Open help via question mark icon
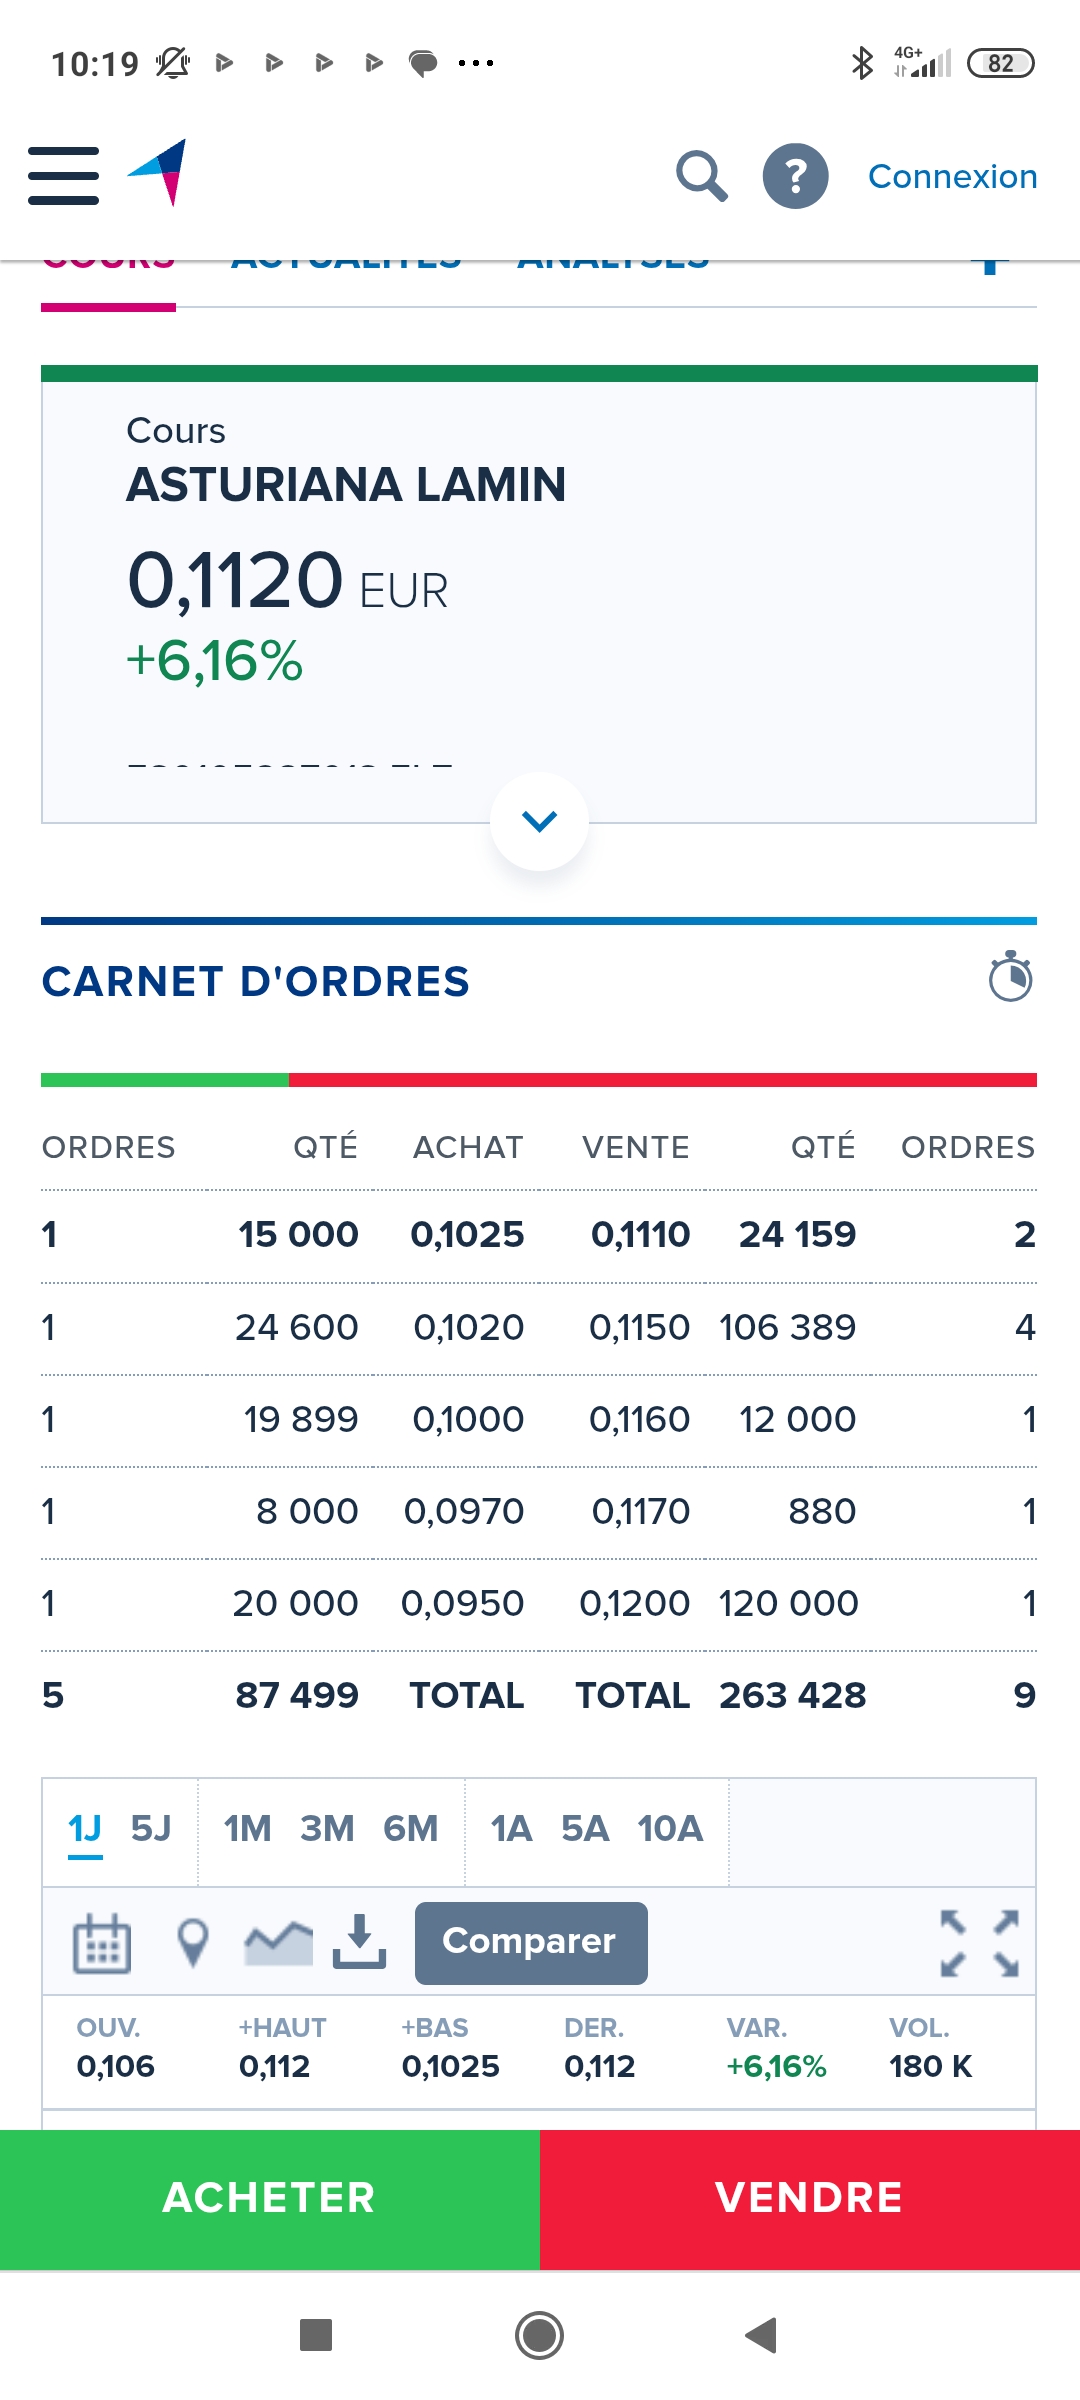 [795, 176]
